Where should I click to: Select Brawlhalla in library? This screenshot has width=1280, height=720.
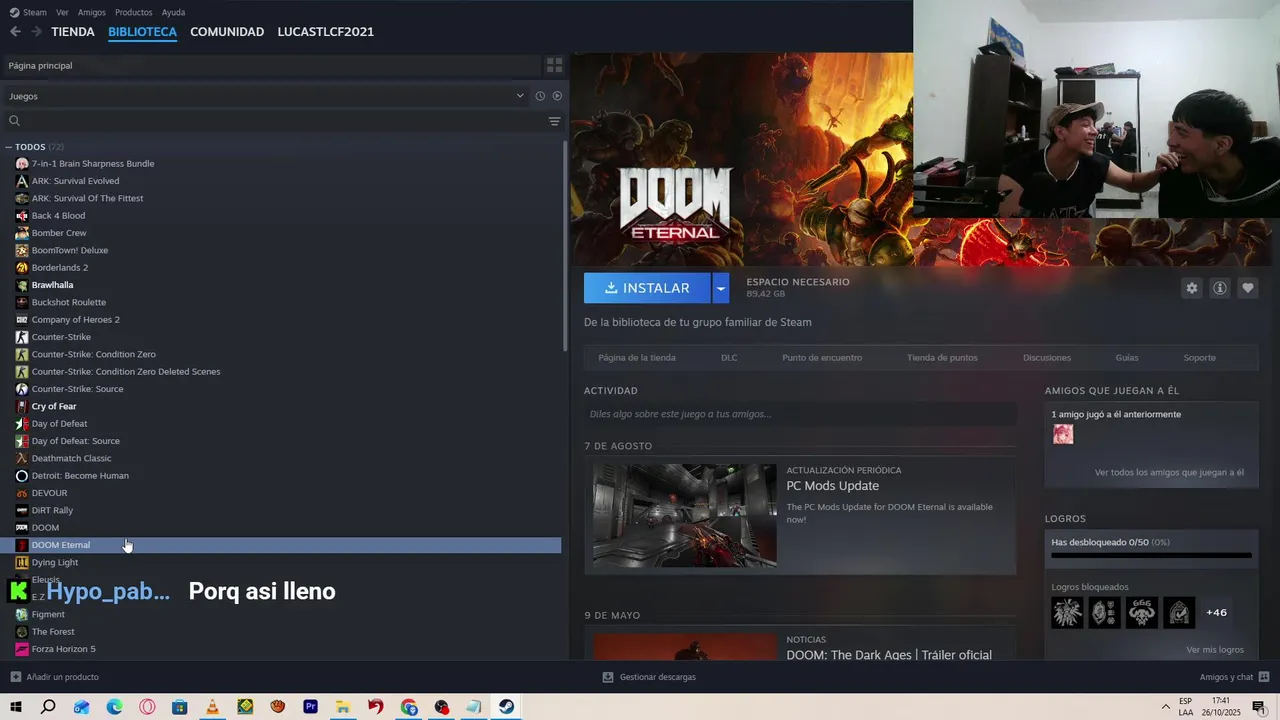tap(52, 285)
